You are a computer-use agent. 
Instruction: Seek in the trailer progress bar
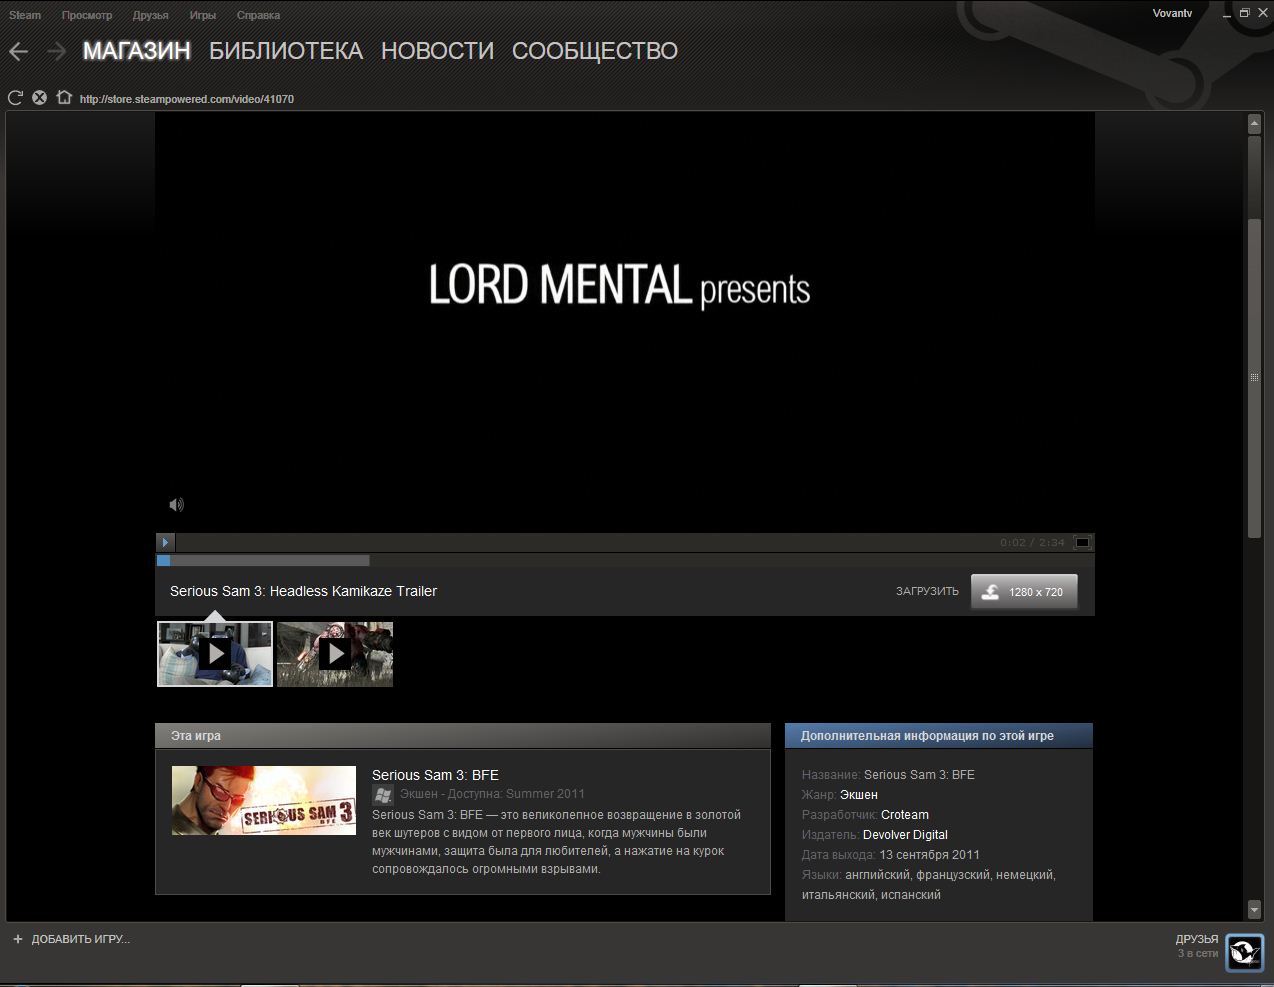click(625, 561)
